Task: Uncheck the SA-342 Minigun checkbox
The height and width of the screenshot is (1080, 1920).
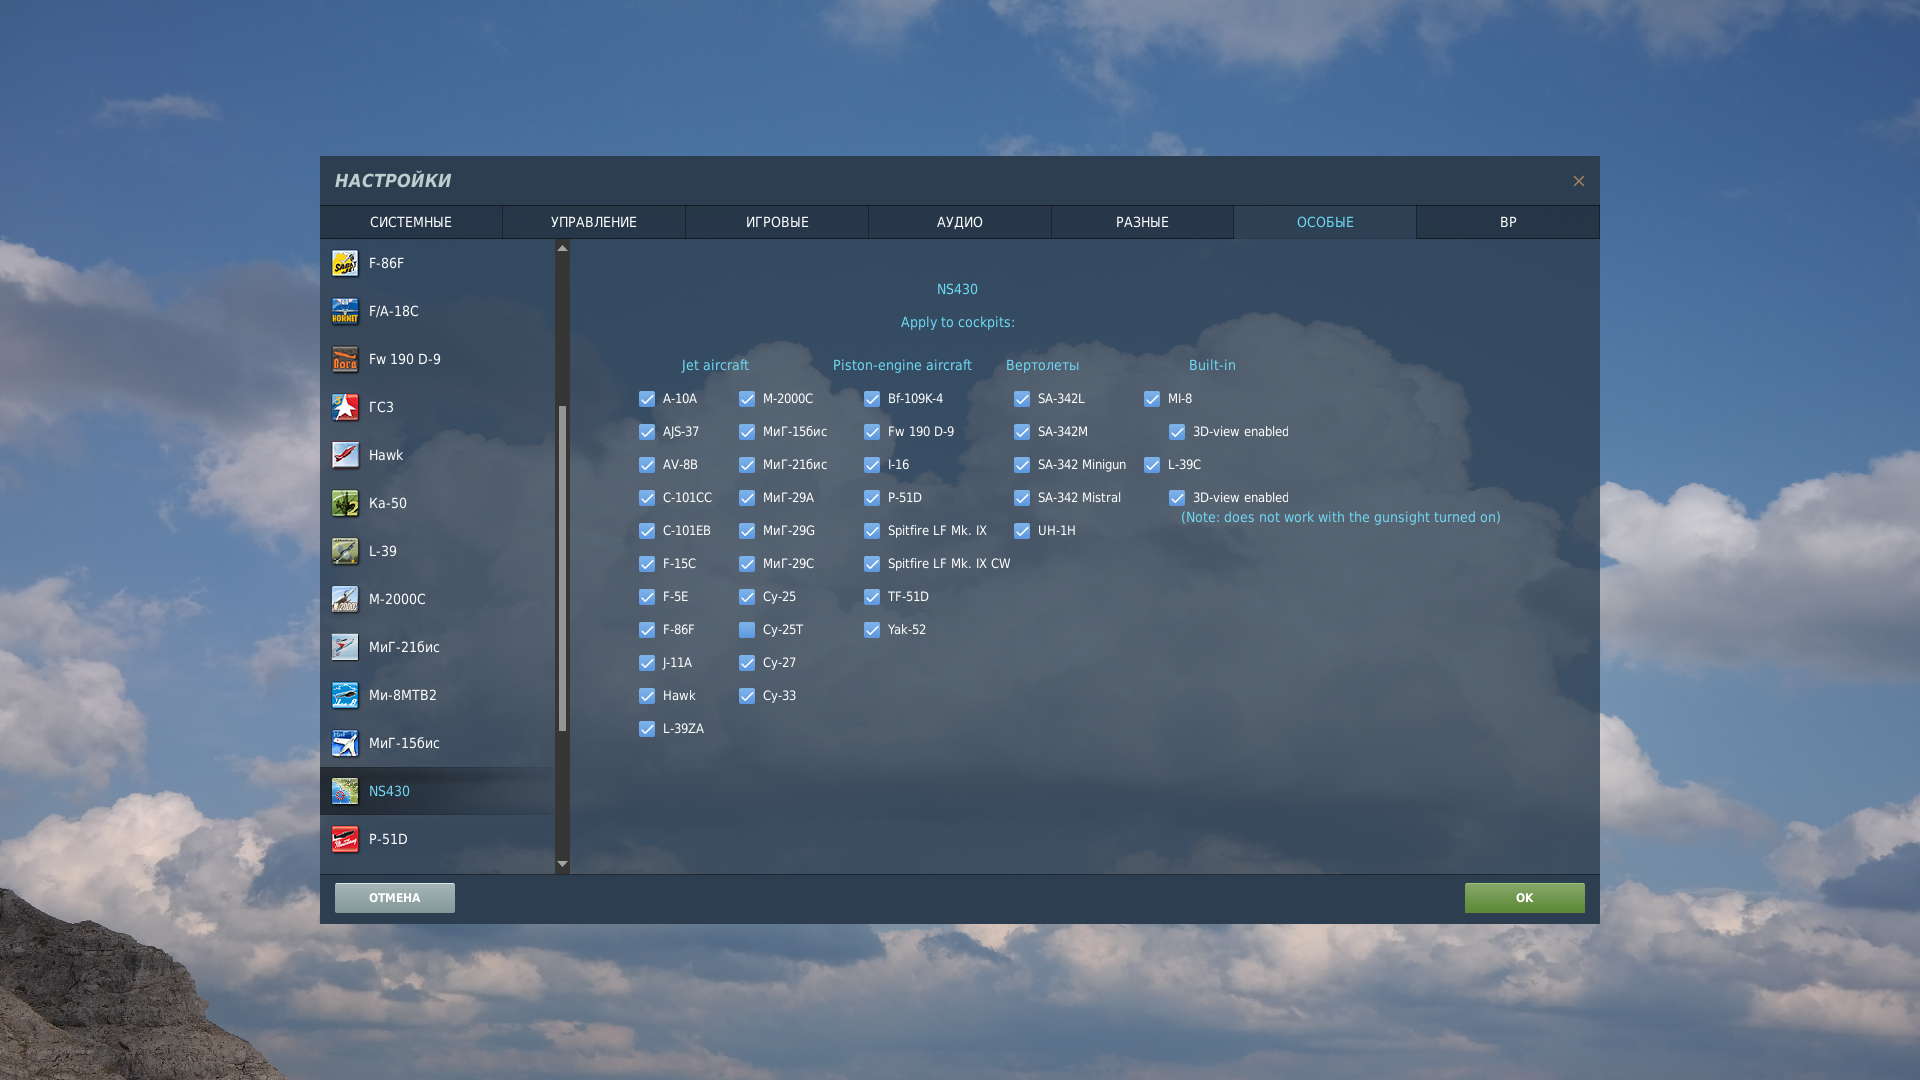Action: tap(1022, 465)
